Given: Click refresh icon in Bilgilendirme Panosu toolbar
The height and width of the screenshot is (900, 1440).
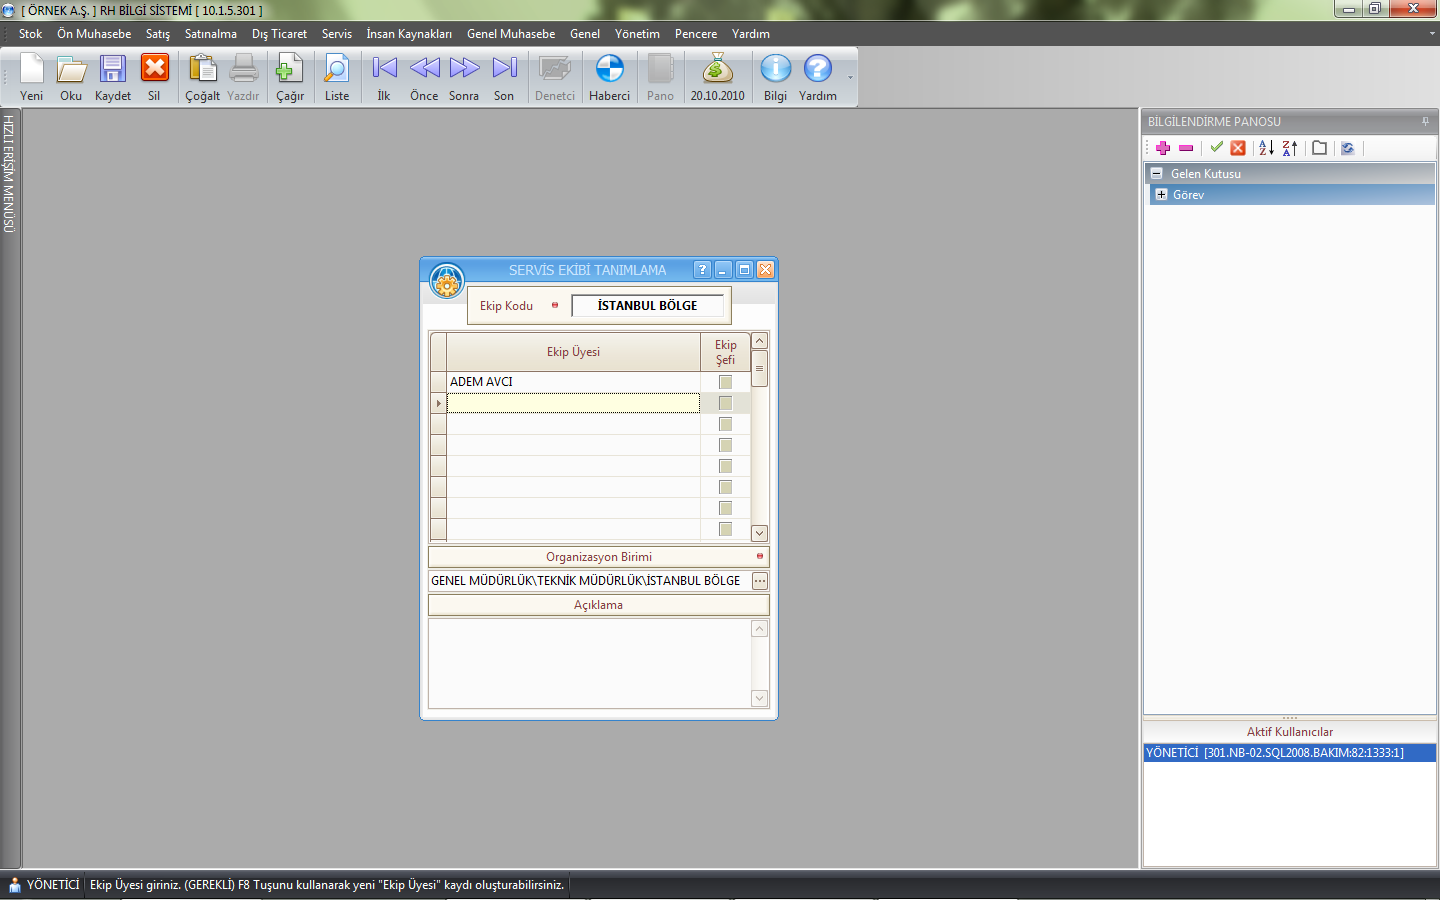Looking at the screenshot, I should tap(1347, 148).
